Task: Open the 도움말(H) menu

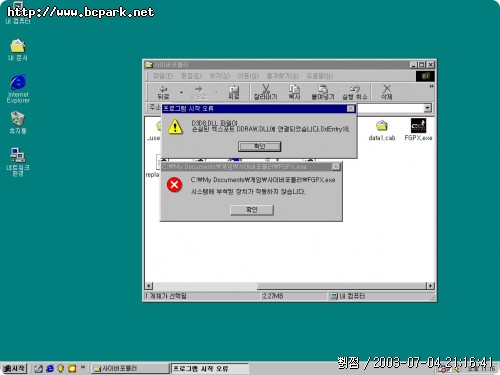Action: click(320, 76)
